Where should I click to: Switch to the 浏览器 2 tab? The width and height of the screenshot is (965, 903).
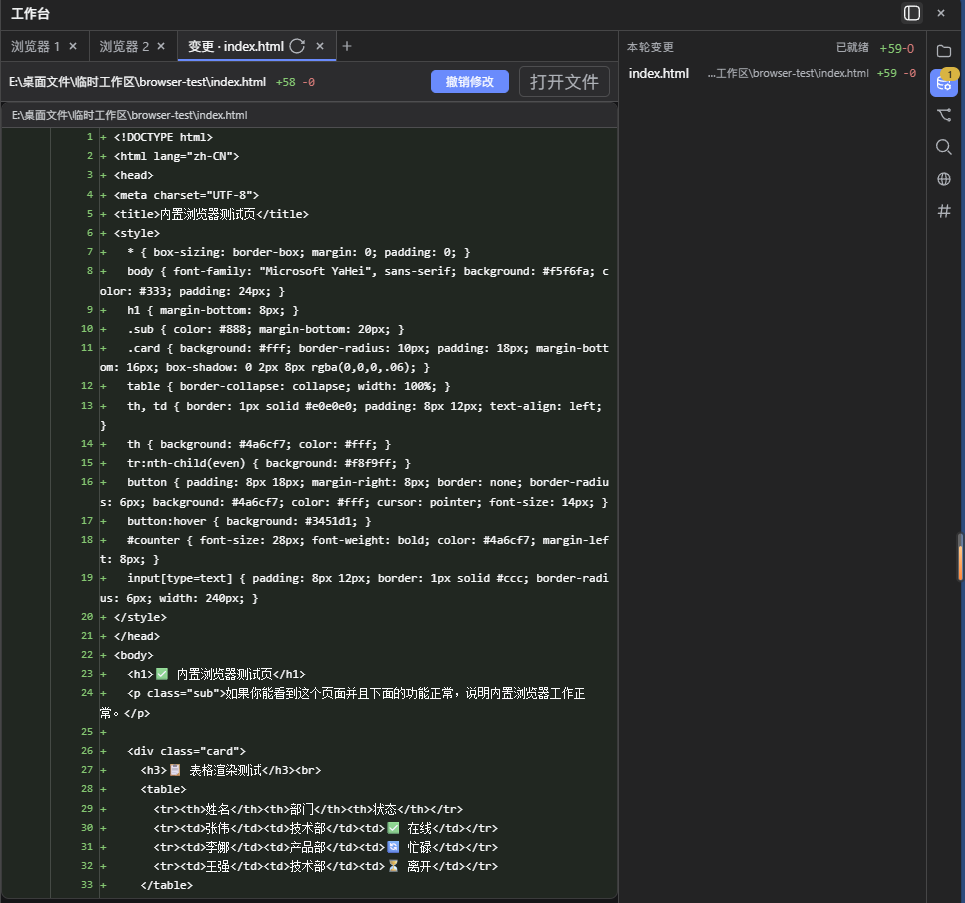124,46
